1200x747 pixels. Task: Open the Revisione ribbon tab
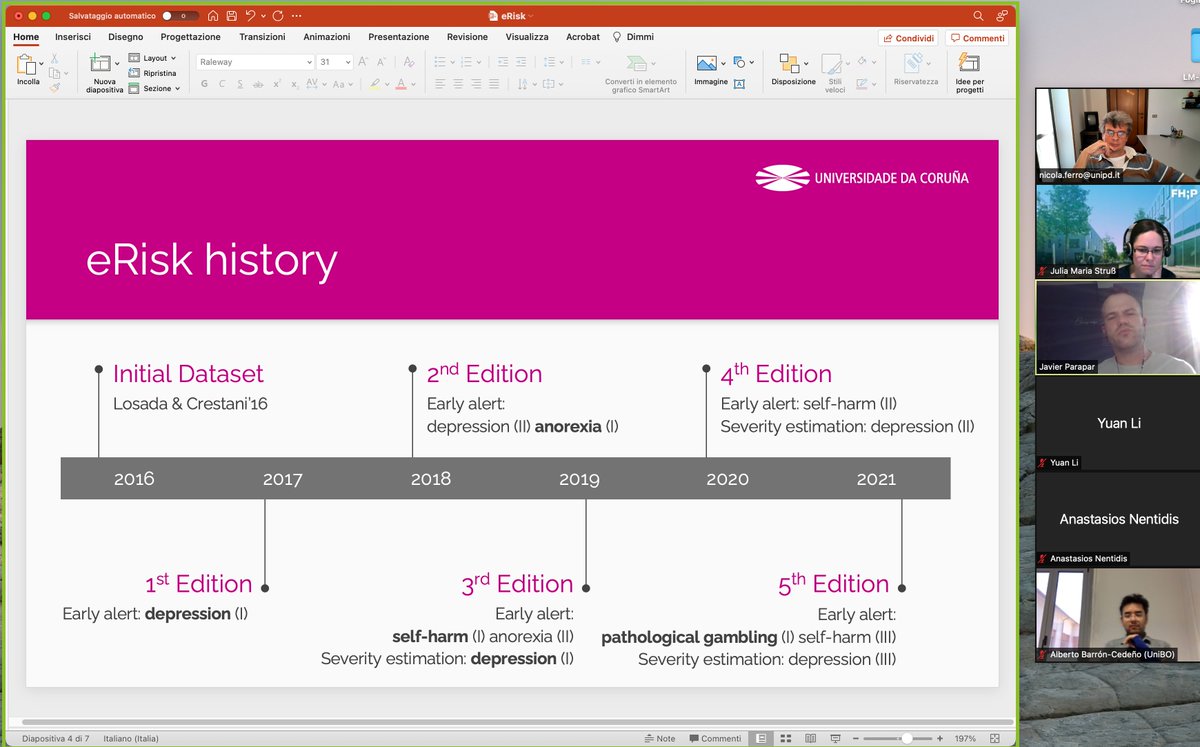[467, 37]
